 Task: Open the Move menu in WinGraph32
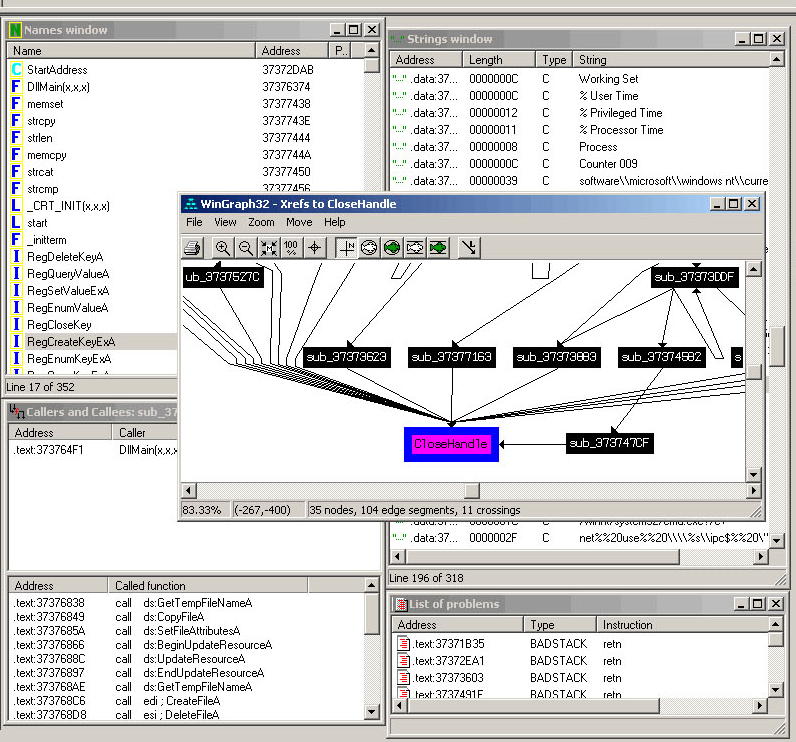[x=299, y=222]
